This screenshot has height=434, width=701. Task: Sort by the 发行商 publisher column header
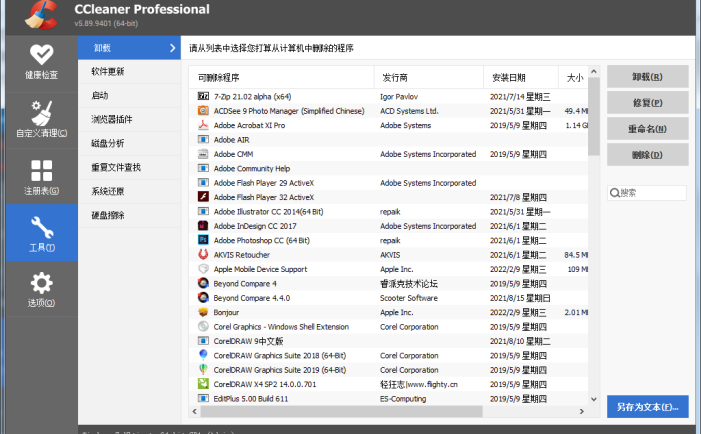429,78
